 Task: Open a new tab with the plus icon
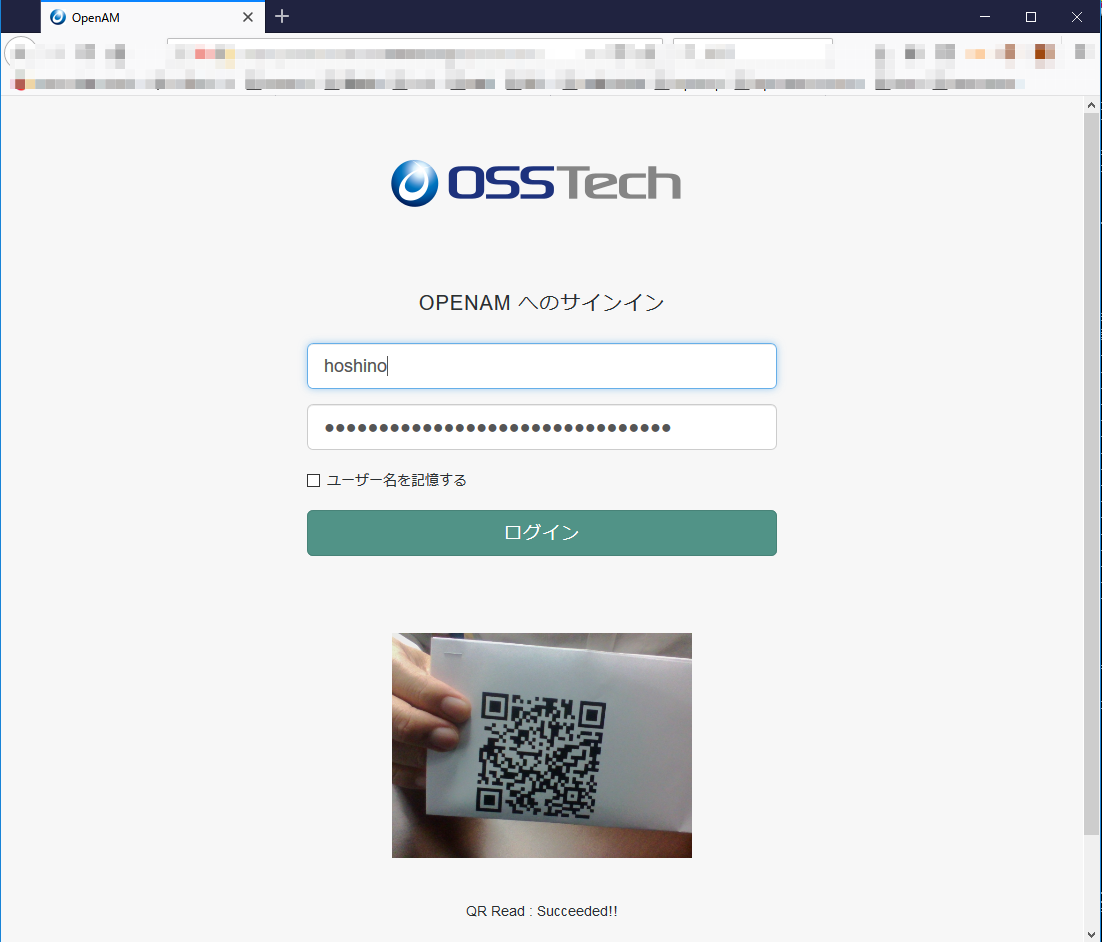(x=282, y=16)
